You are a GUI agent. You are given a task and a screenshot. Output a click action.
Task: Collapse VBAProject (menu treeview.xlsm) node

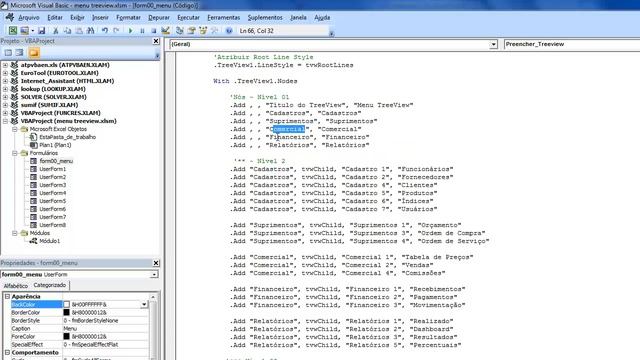point(5,121)
